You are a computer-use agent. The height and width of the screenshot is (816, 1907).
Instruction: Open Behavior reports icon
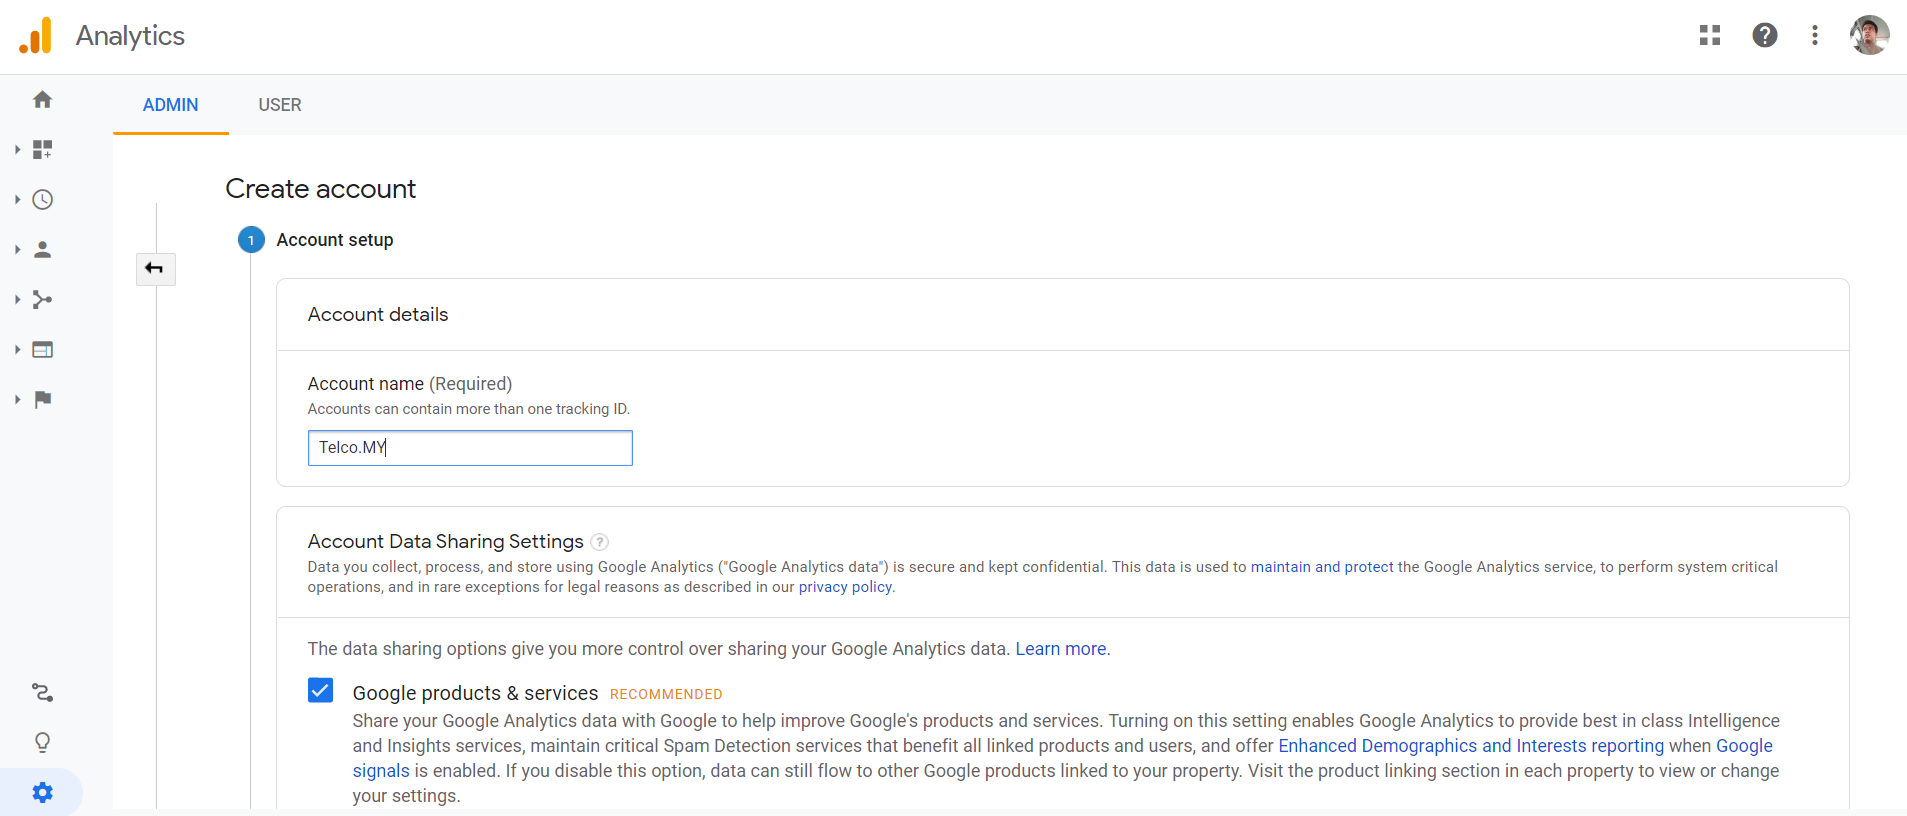coord(42,350)
